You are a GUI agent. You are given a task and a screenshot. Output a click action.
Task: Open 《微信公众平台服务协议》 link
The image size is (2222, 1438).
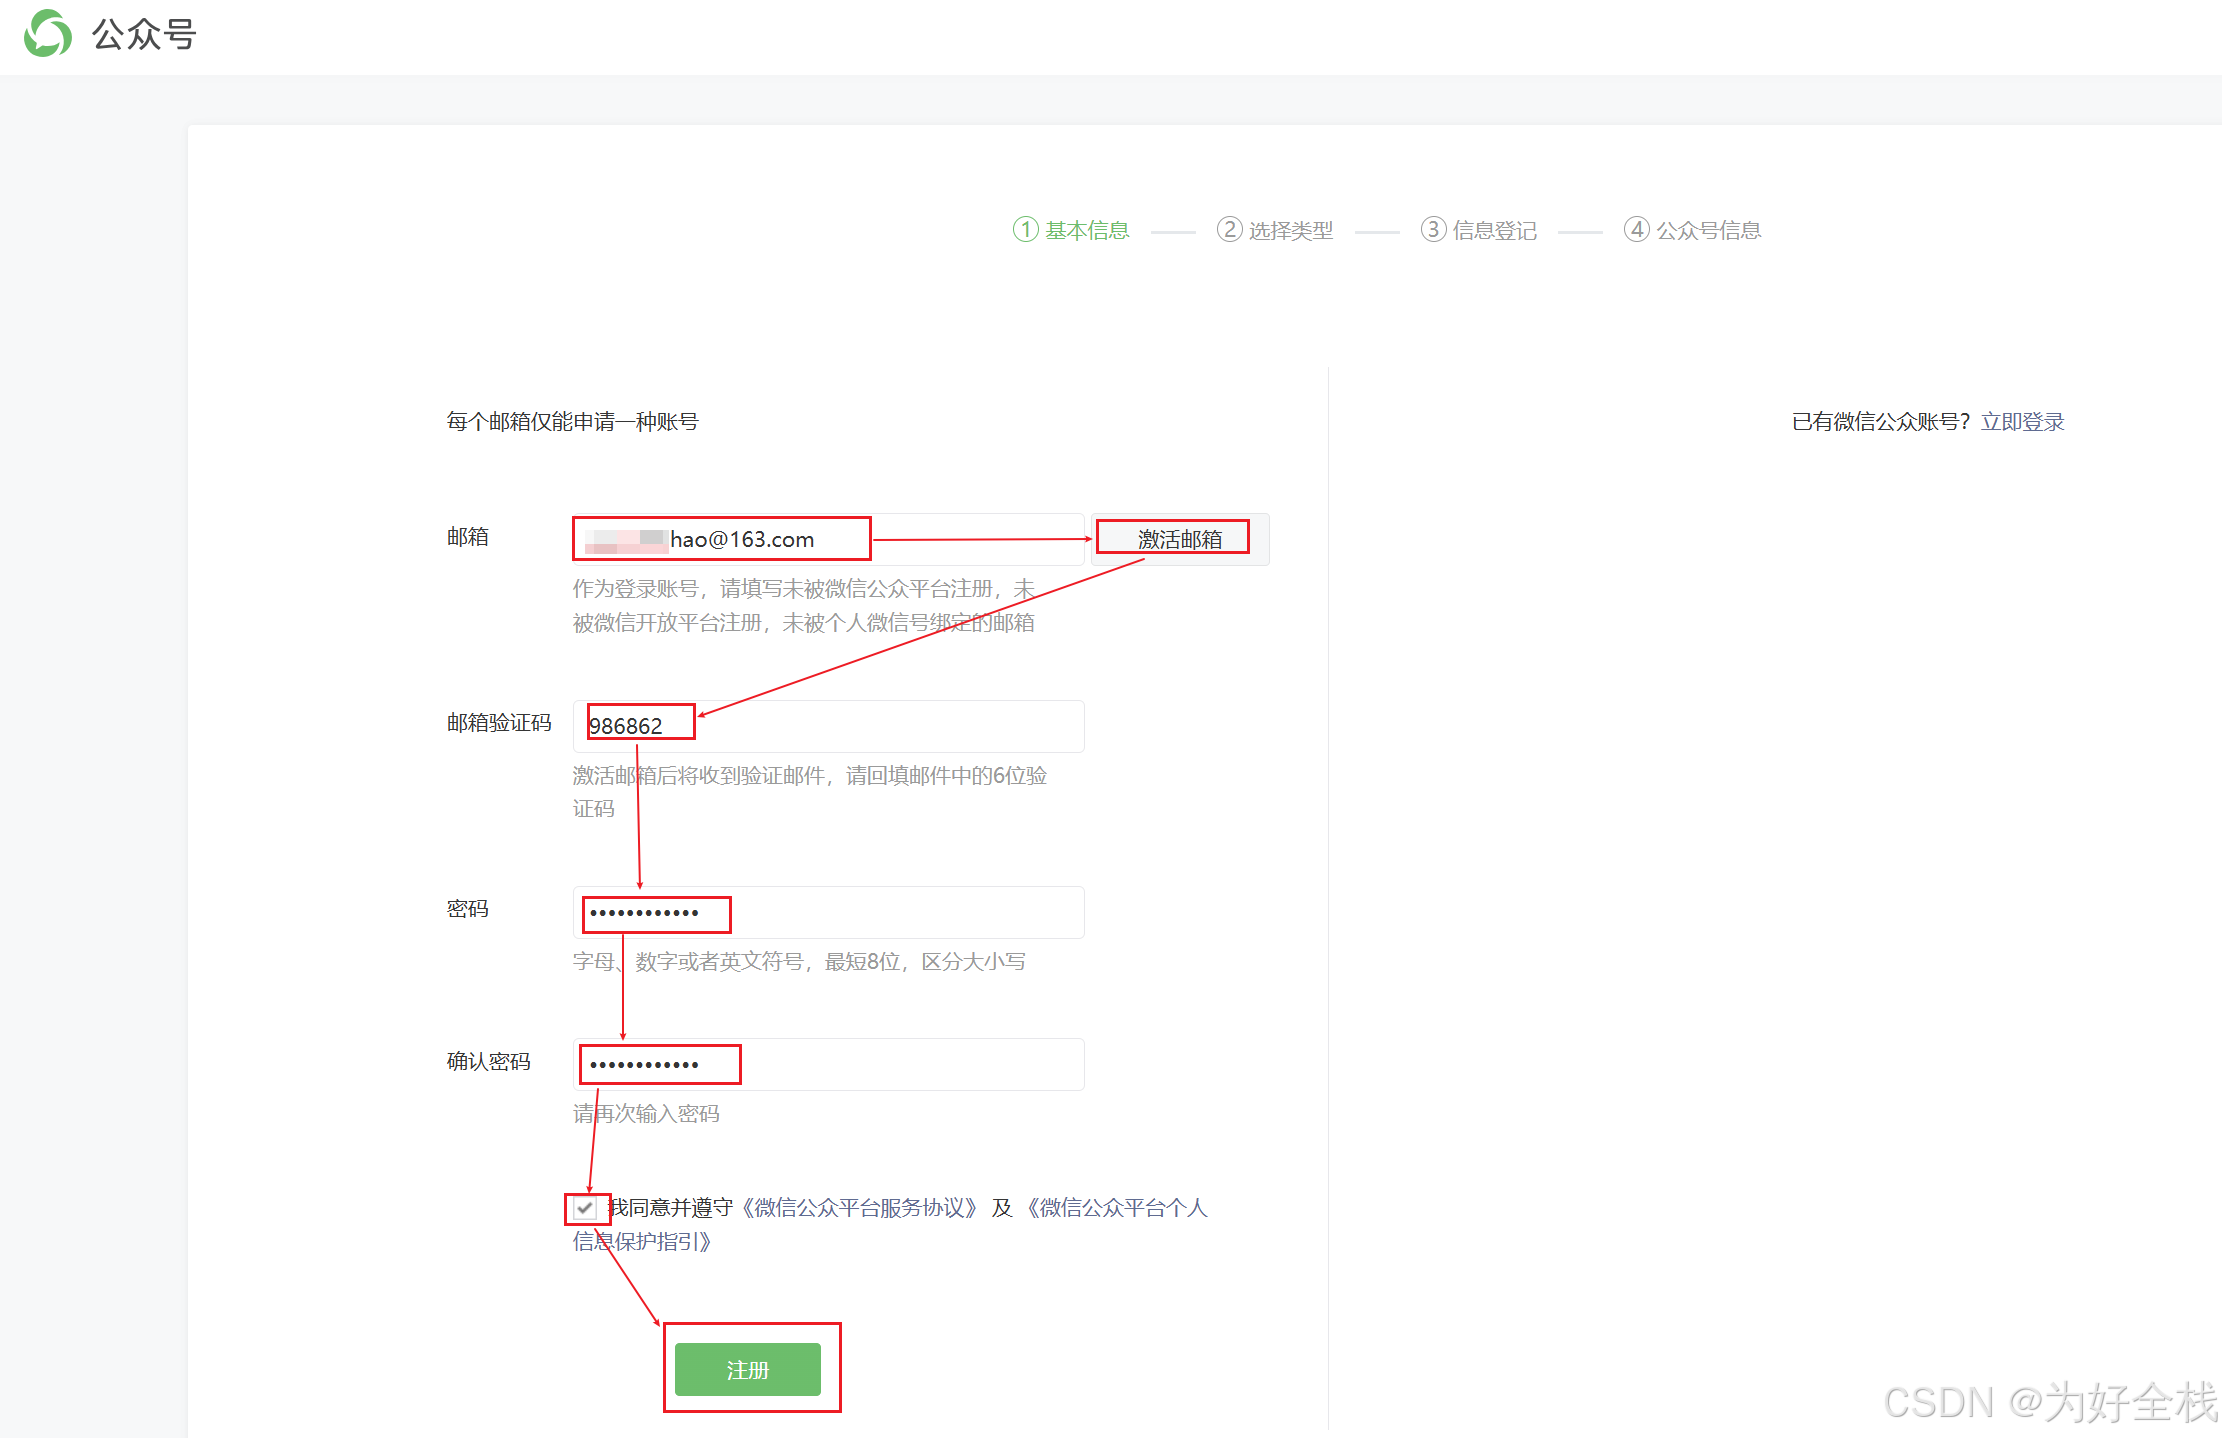(x=859, y=1208)
